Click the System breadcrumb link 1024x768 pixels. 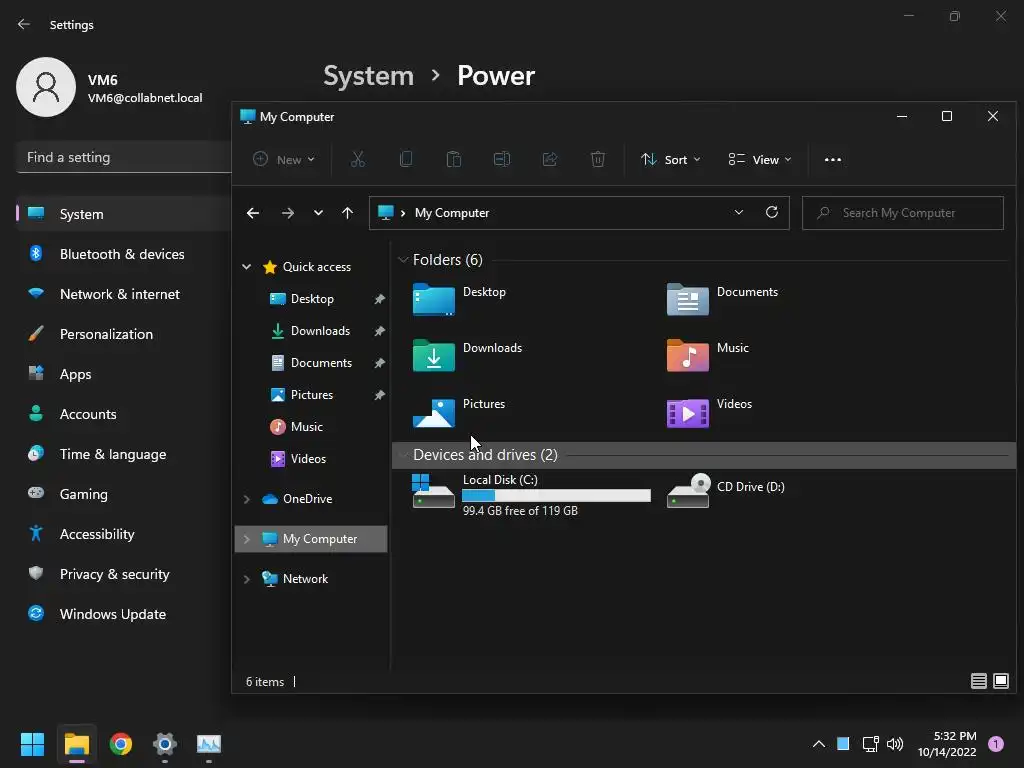368,76
